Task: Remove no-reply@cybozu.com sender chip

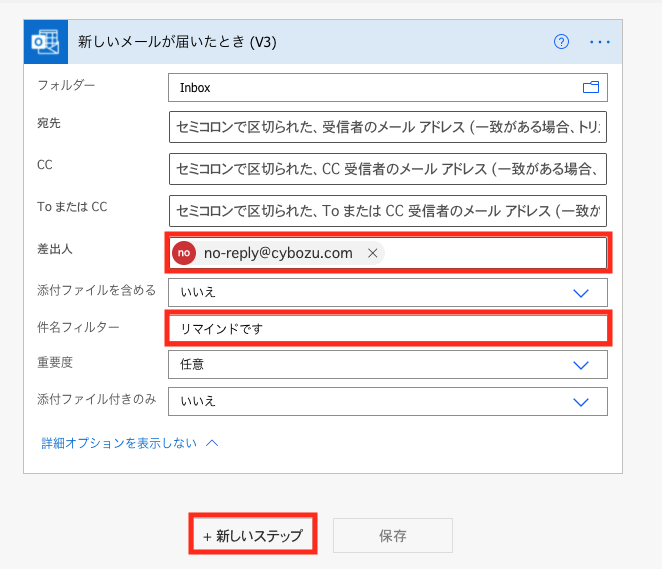Action: (372, 253)
